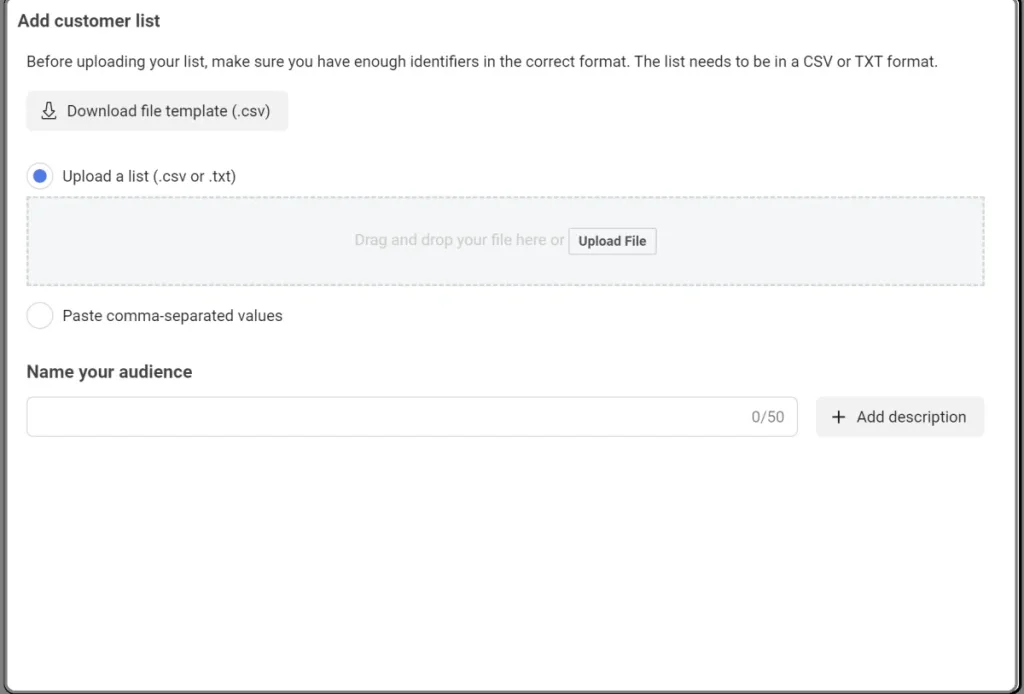Click the 0/50 character counter
1024x694 pixels.
coord(768,417)
